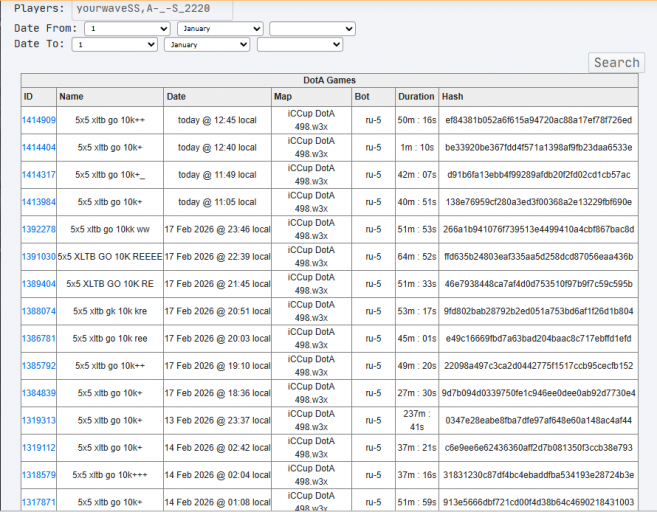Open game ID 1319112
This screenshot has width=657, height=512.
tap(39, 447)
